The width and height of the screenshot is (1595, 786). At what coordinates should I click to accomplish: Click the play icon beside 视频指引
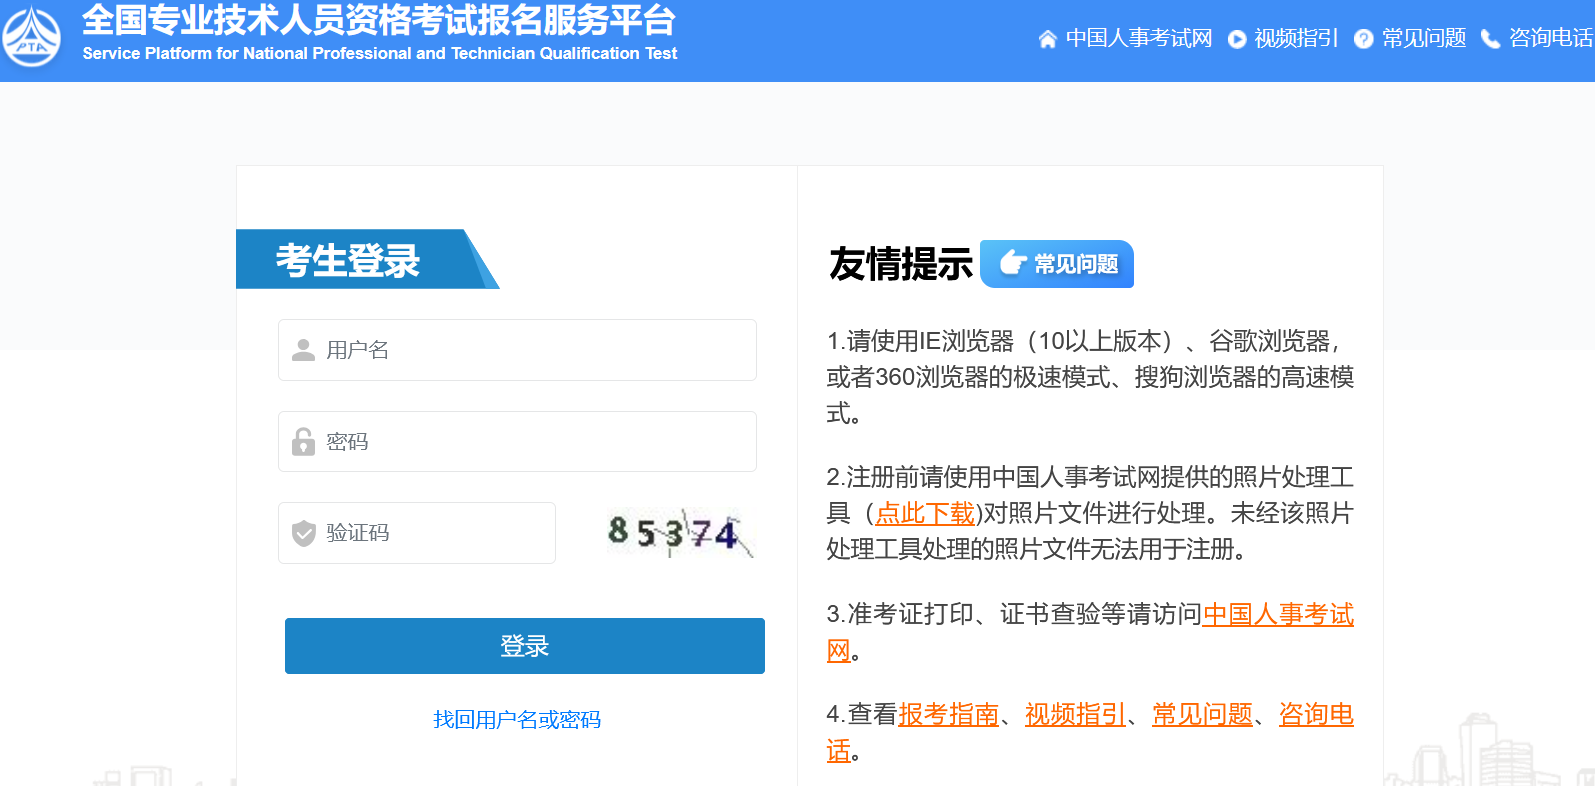[1237, 39]
